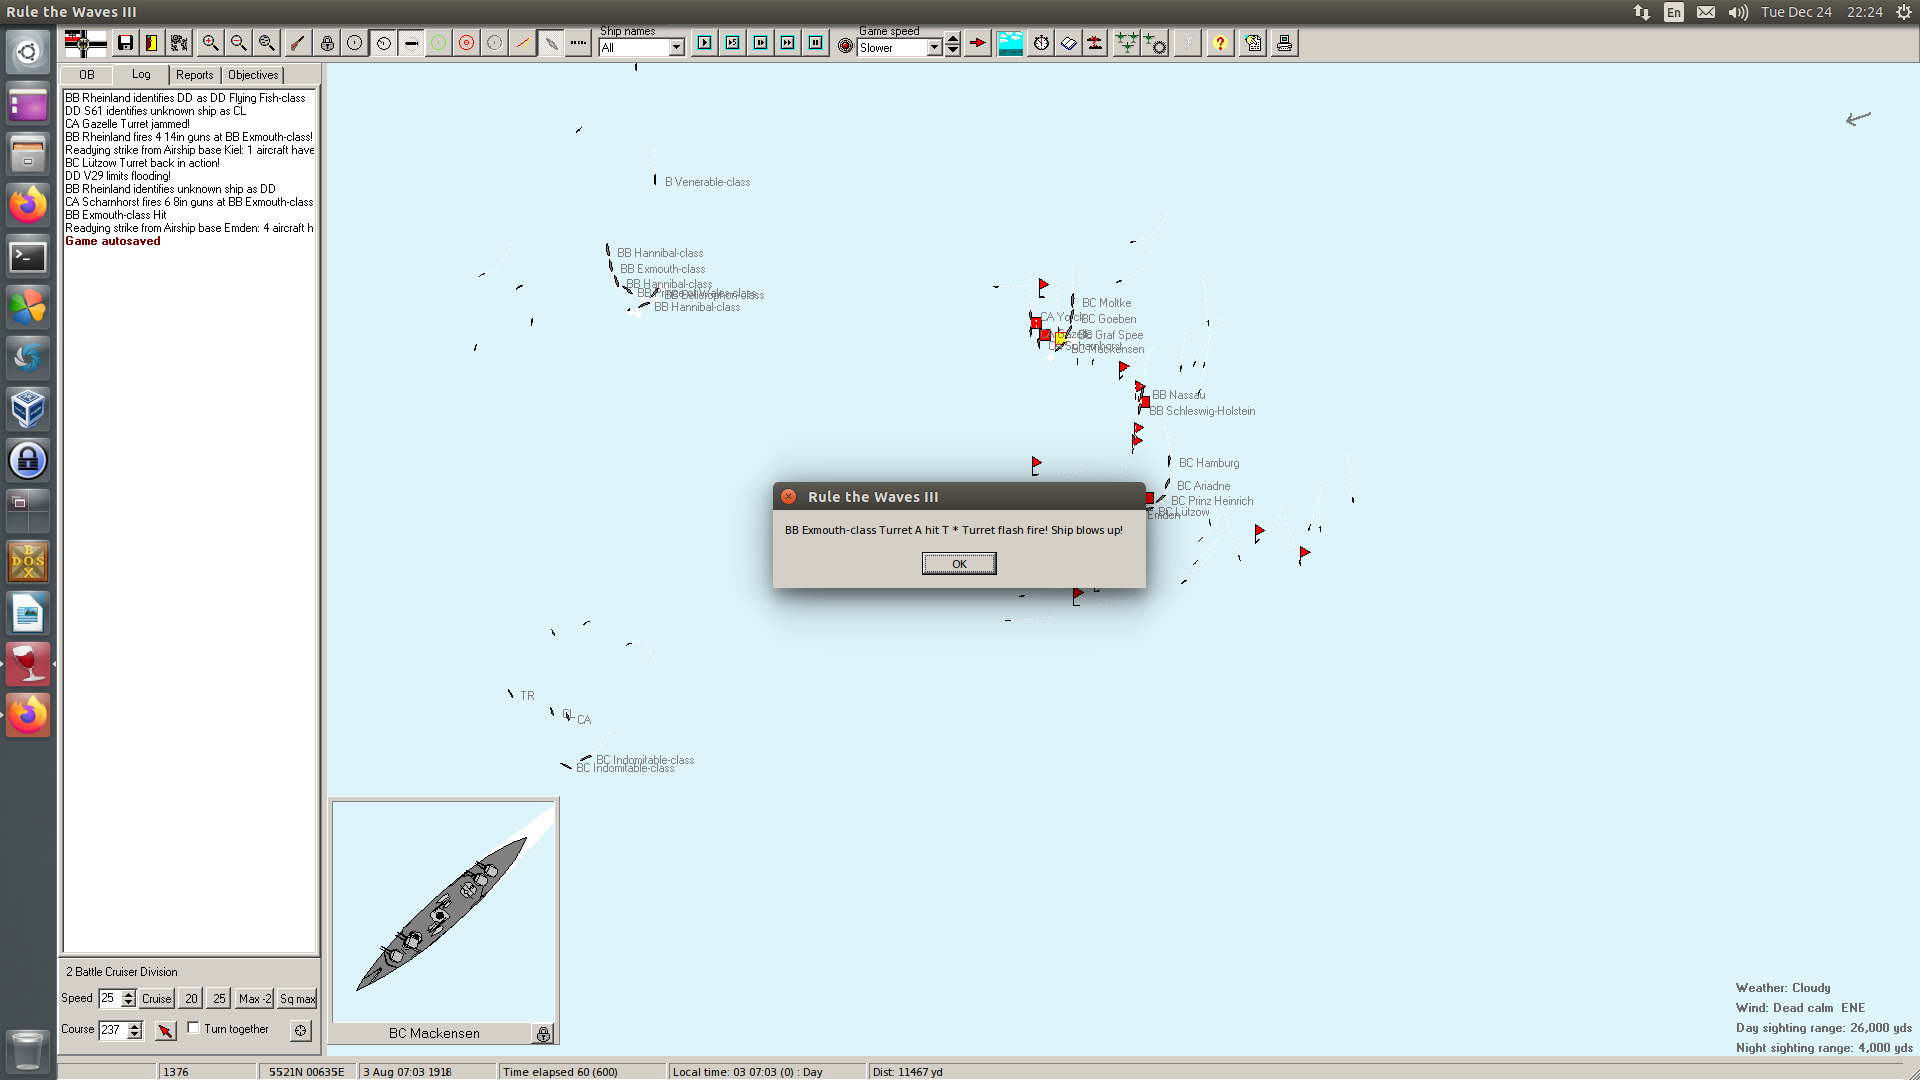The height and width of the screenshot is (1080, 1920).
Task: Click the Course input field
Action: point(112,1029)
